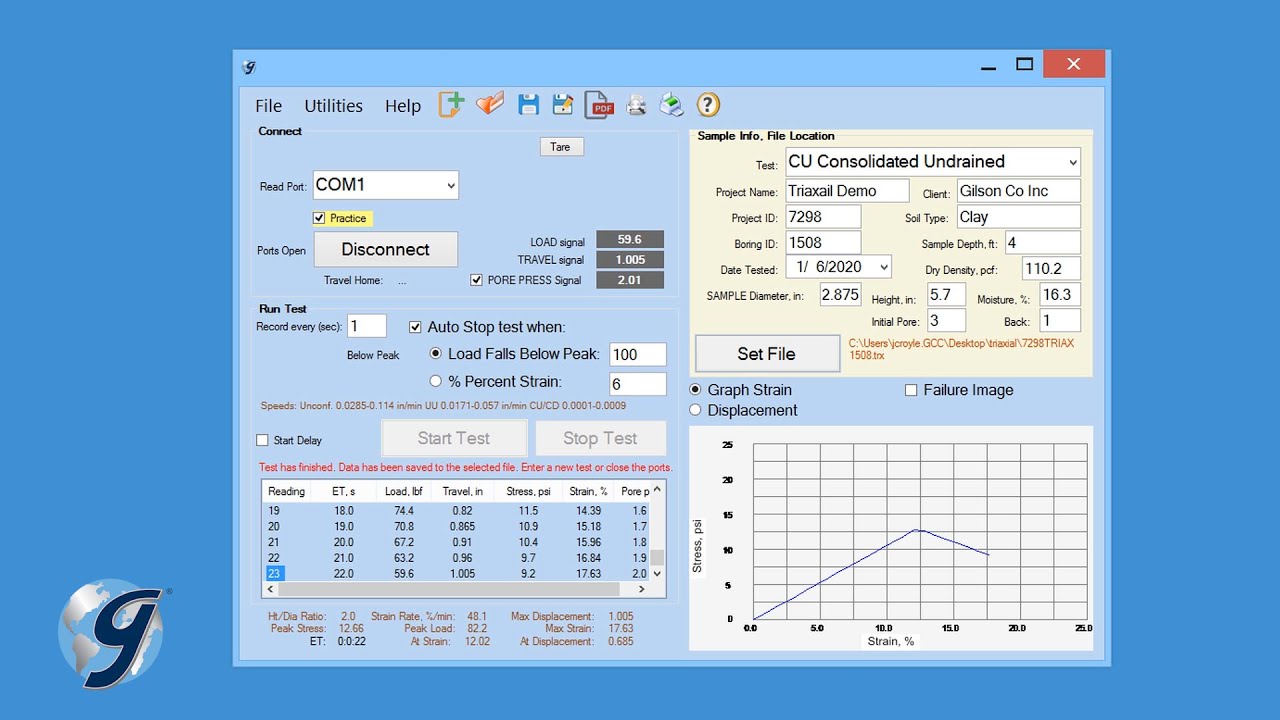The width and height of the screenshot is (1280, 720).
Task: Select Load Falls Below Peak option
Action: (x=436, y=354)
